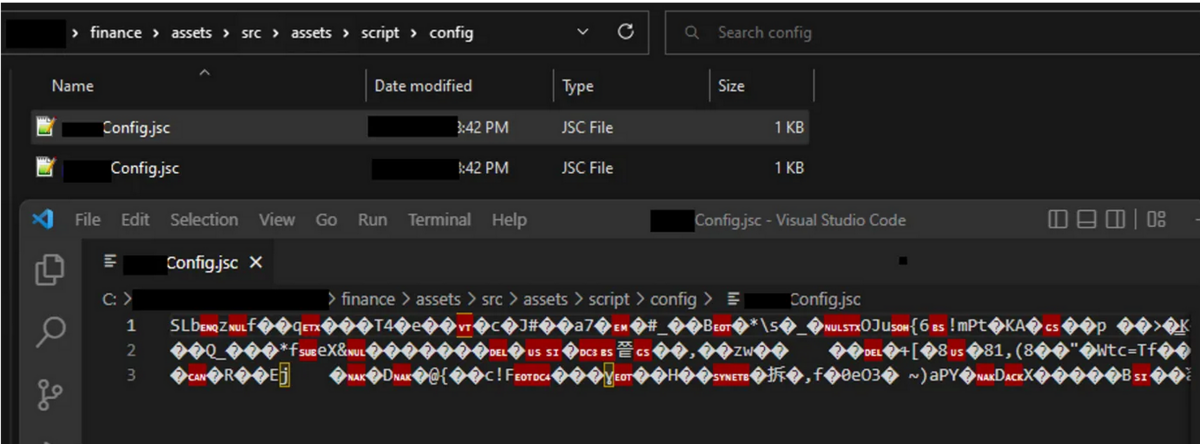This screenshot has width=1200, height=444.
Task: Click line number 3 in editor gutter
Action: pyautogui.click(x=131, y=375)
